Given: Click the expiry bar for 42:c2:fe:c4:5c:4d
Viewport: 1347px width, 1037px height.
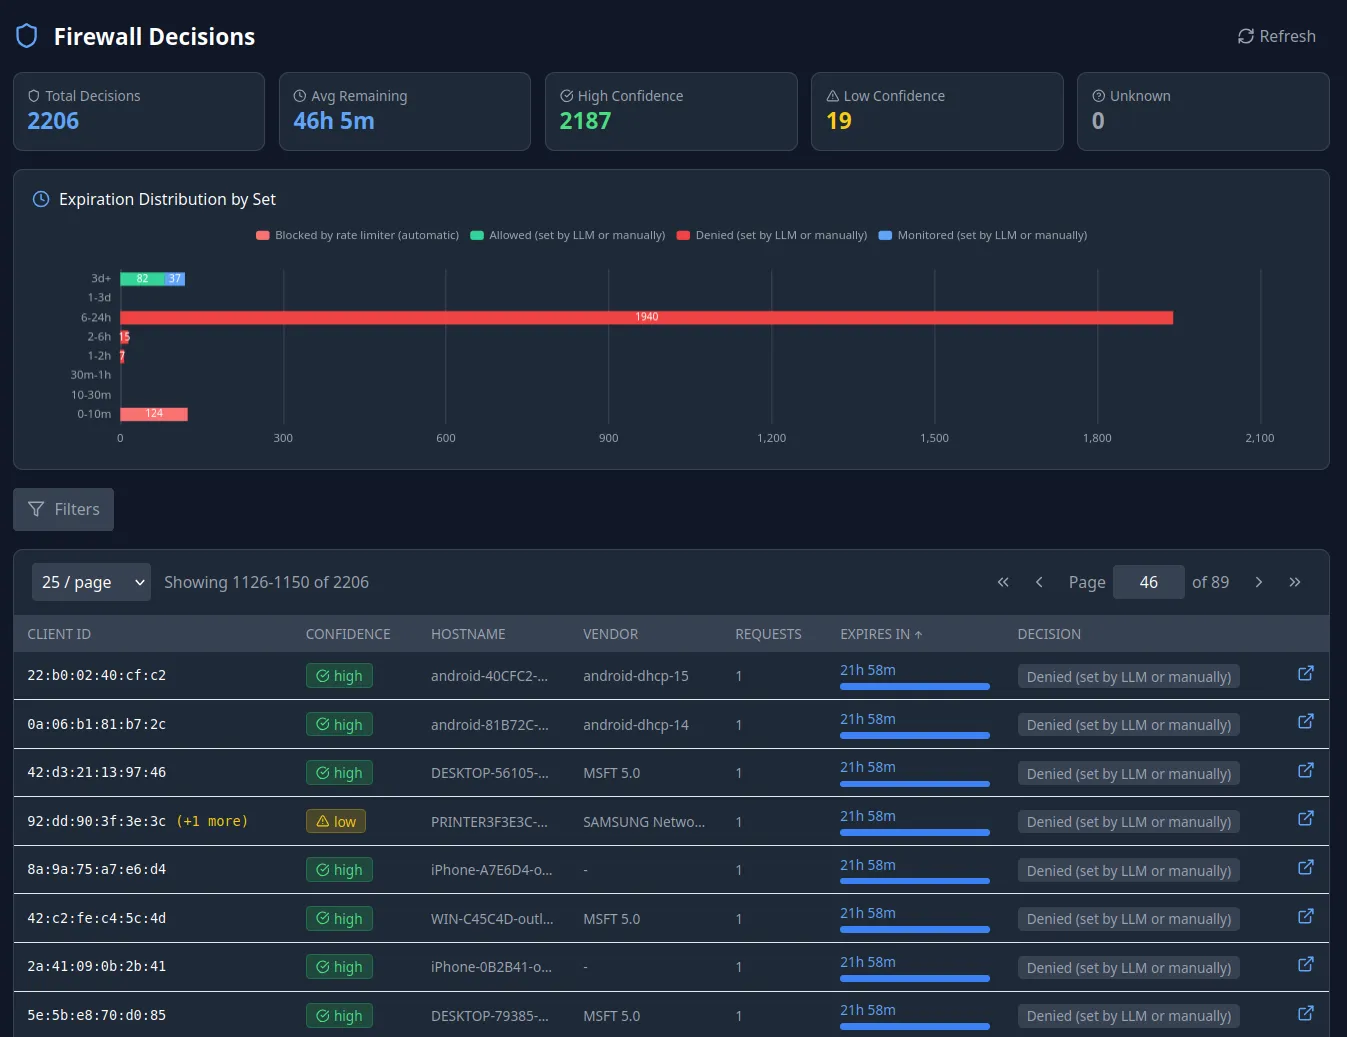Looking at the screenshot, I should pos(915,930).
